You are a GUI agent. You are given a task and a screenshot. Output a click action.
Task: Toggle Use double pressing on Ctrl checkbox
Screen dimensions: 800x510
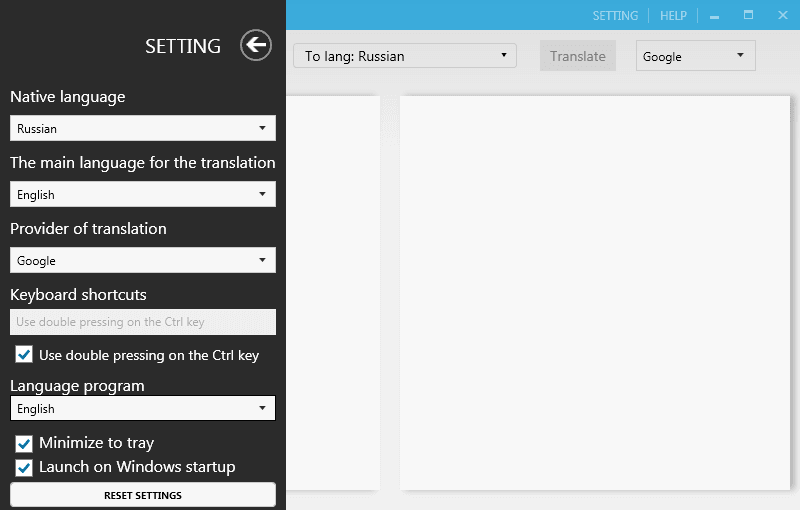[25, 355]
